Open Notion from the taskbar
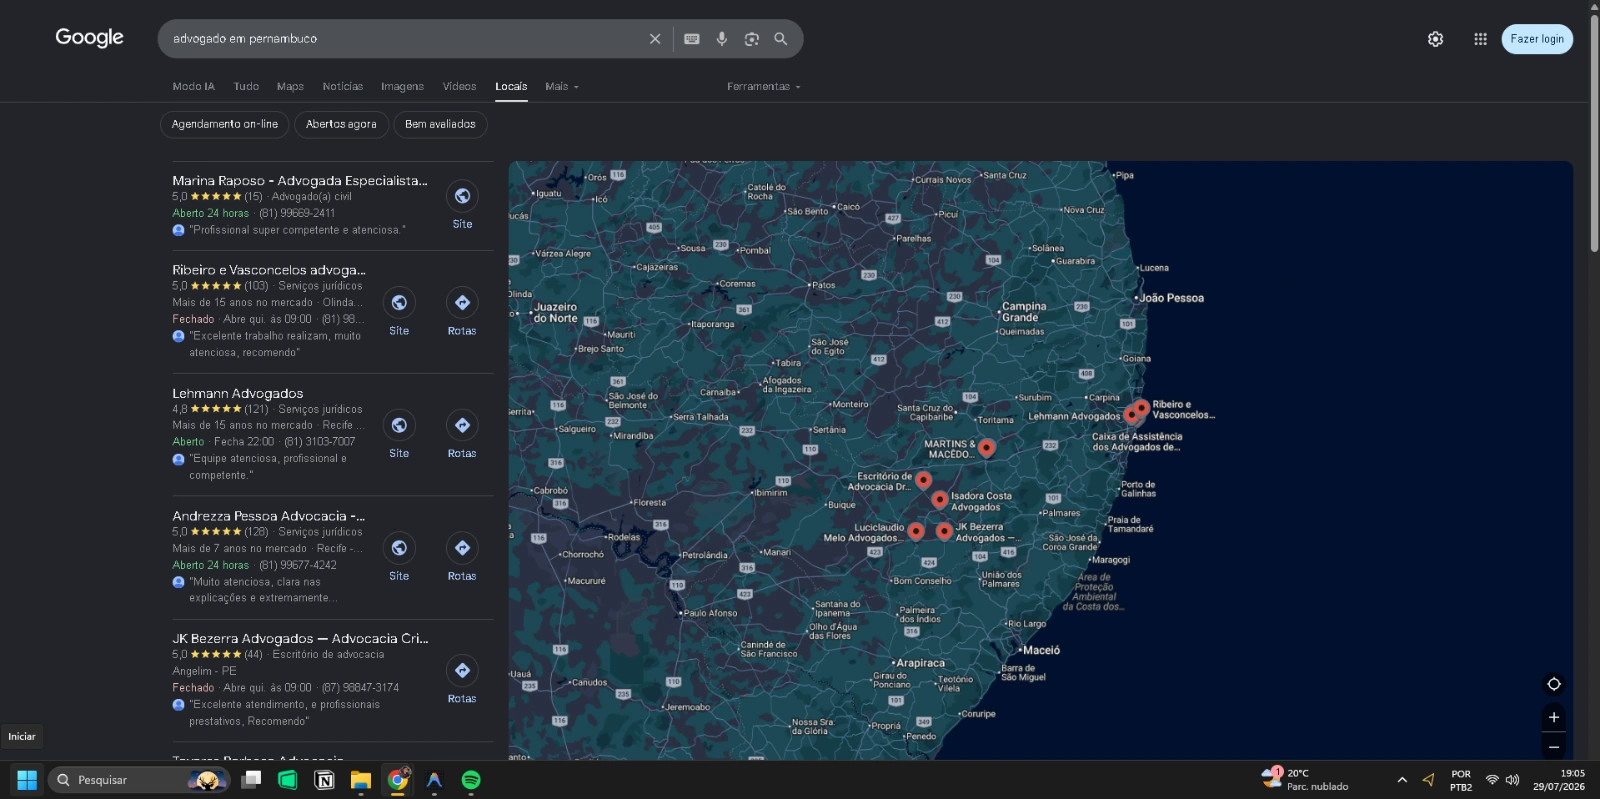This screenshot has height=799, width=1600. pos(324,780)
